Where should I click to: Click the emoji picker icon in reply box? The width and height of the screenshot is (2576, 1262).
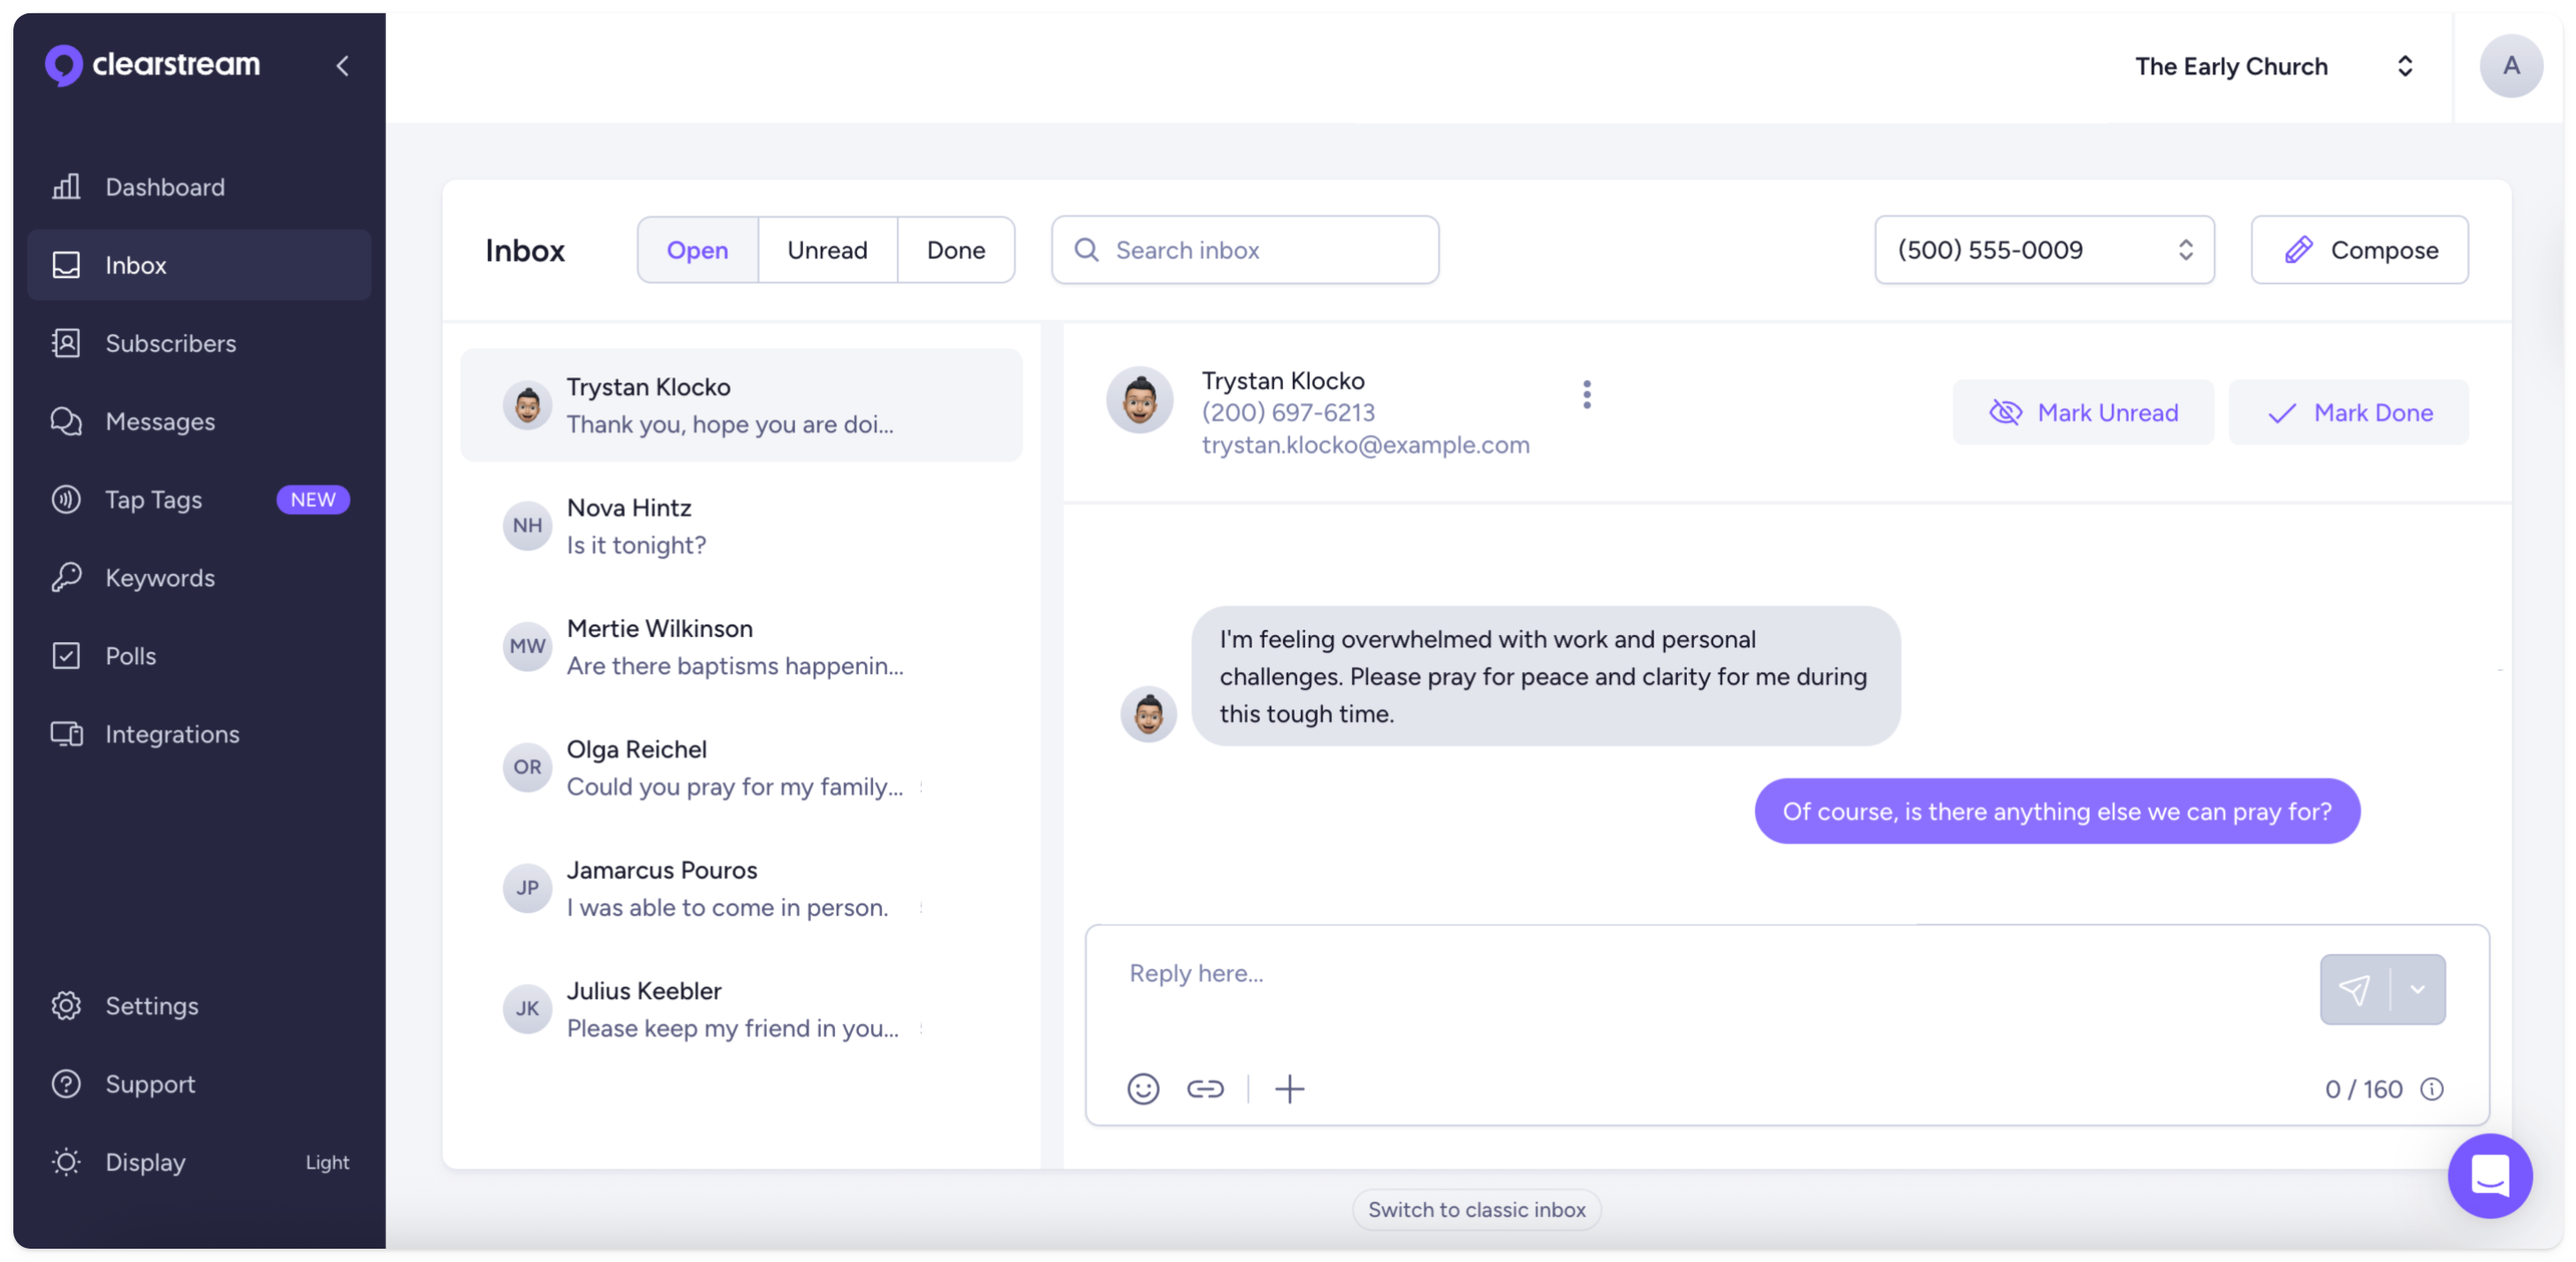1143,1088
